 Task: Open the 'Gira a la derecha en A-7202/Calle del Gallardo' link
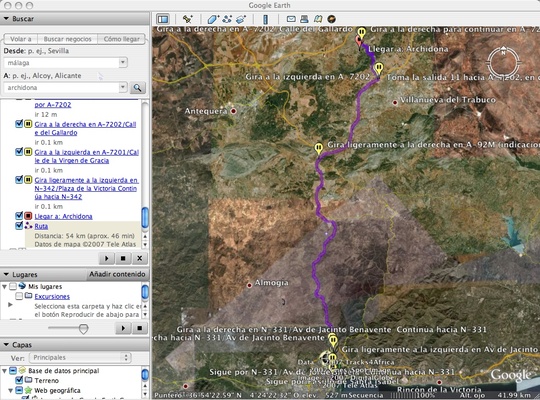tap(85, 129)
